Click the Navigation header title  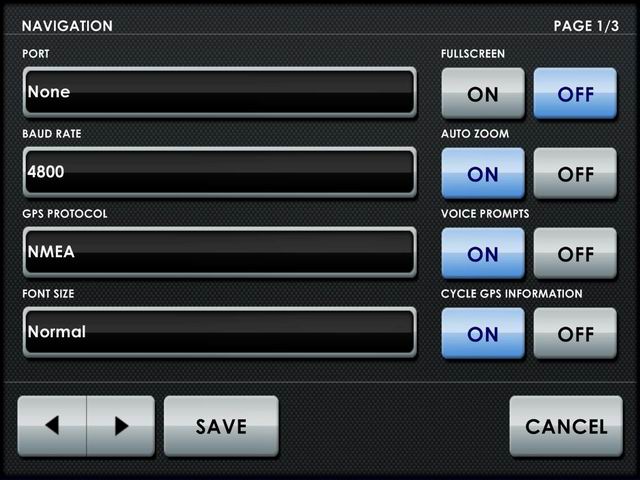[67, 26]
